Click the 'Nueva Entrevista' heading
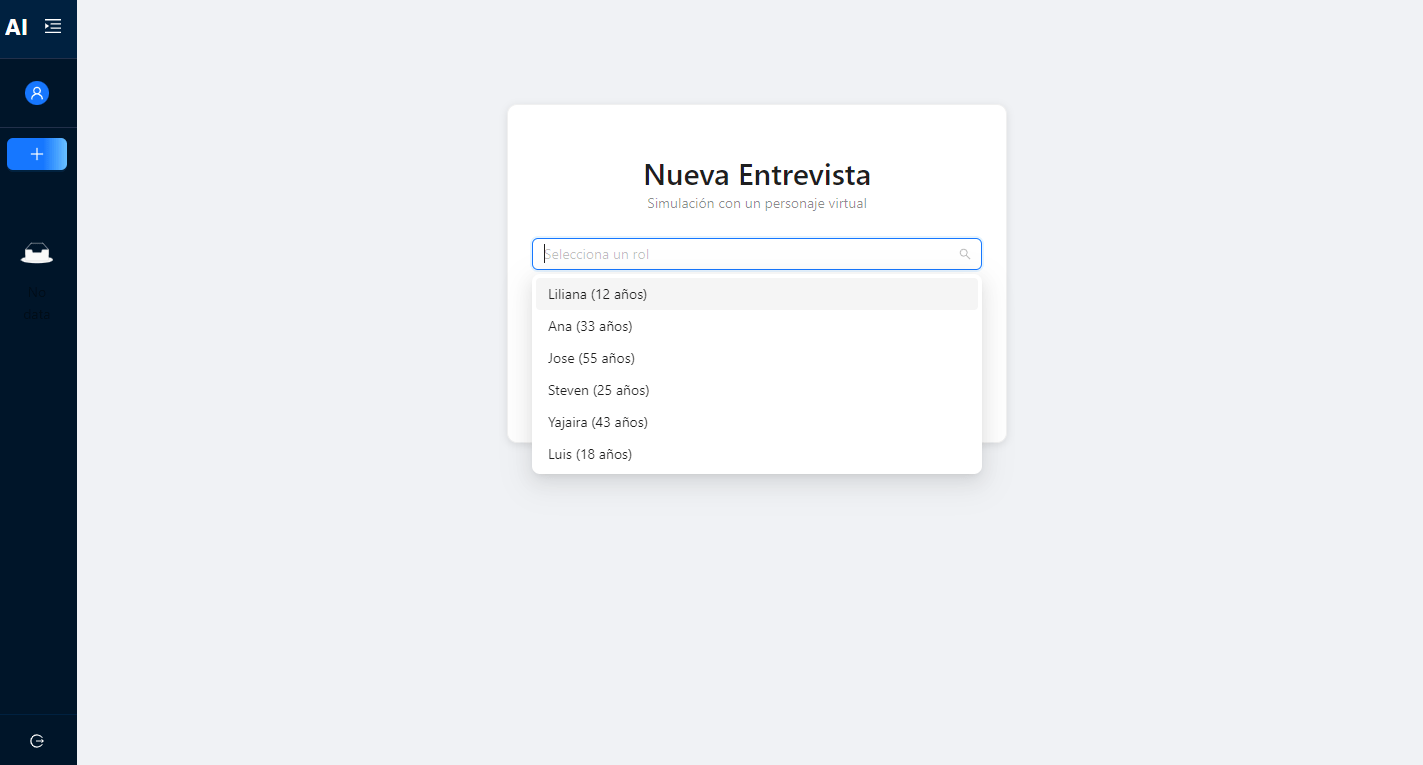 pyautogui.click(x=757, y=175)
